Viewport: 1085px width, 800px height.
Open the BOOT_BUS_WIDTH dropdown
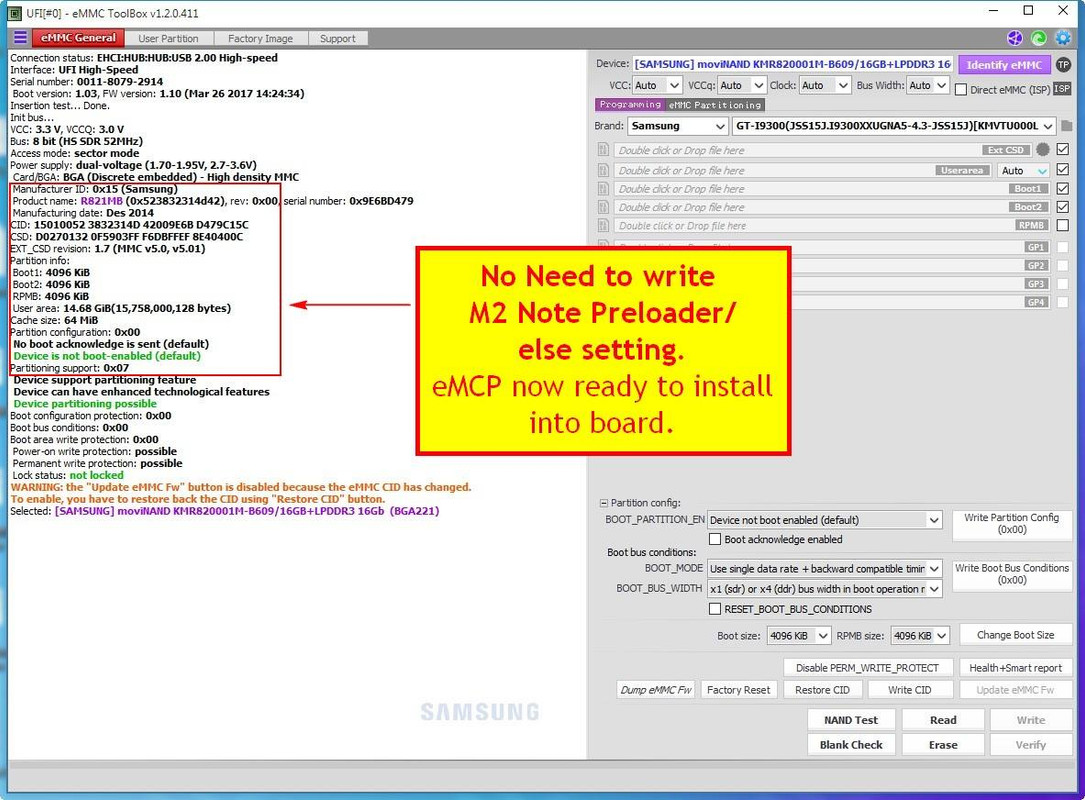825,589
